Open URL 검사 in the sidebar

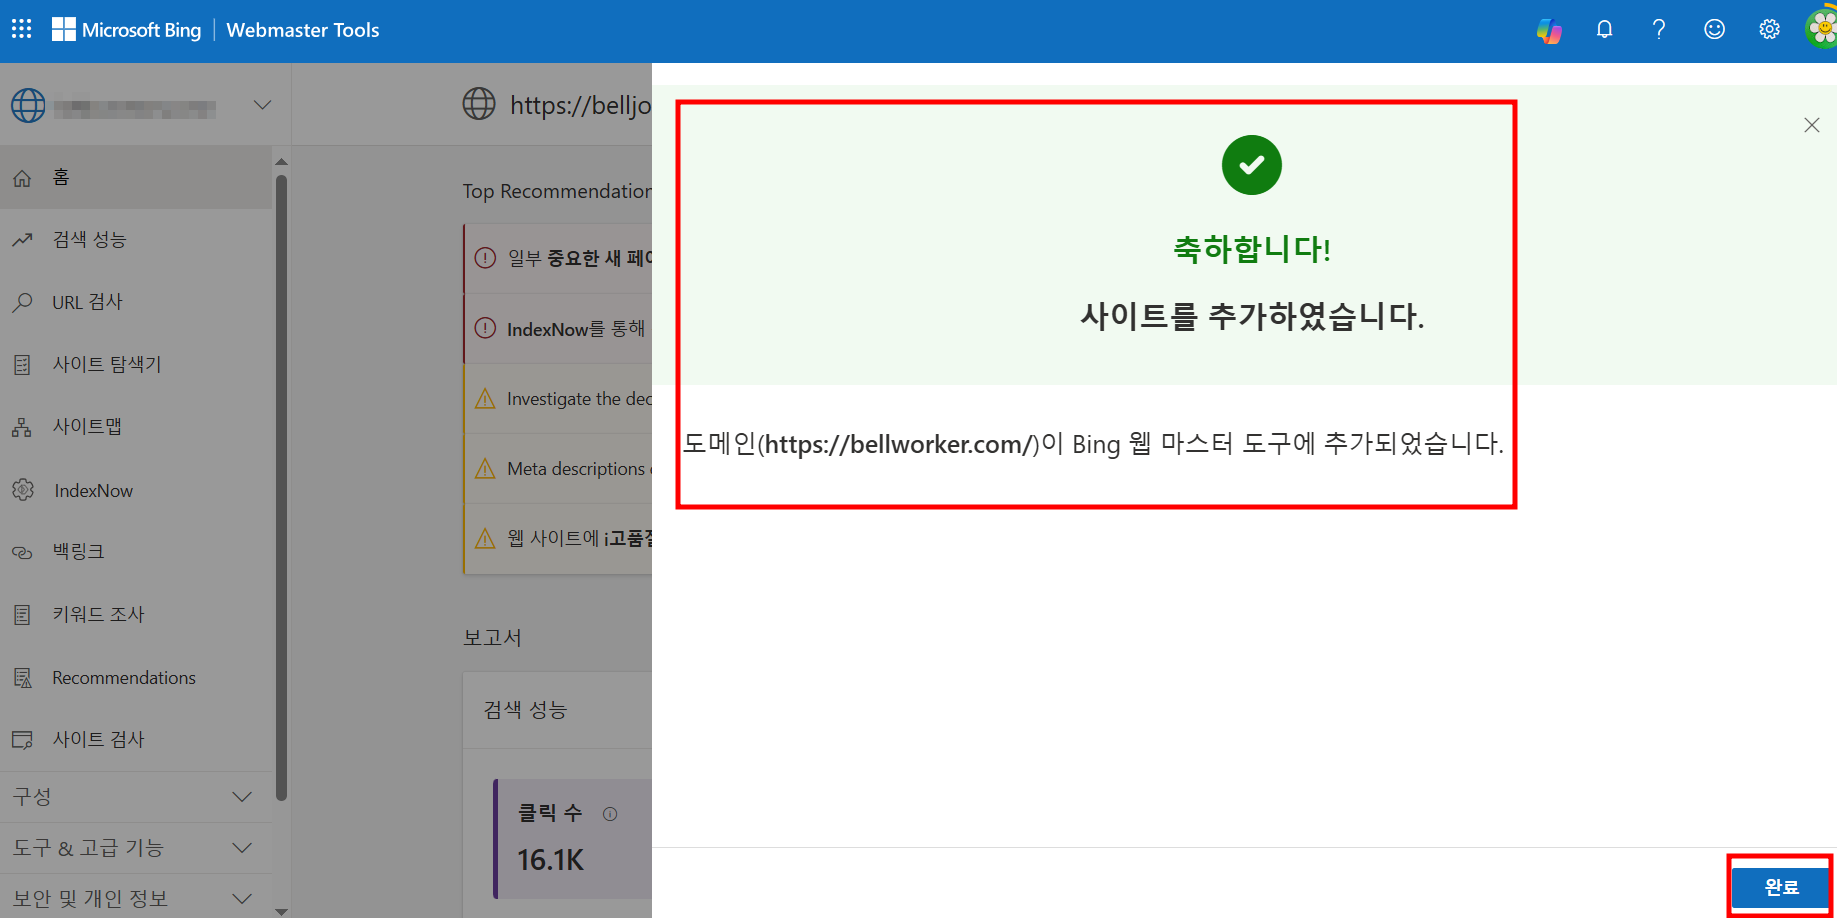(136, 302)
